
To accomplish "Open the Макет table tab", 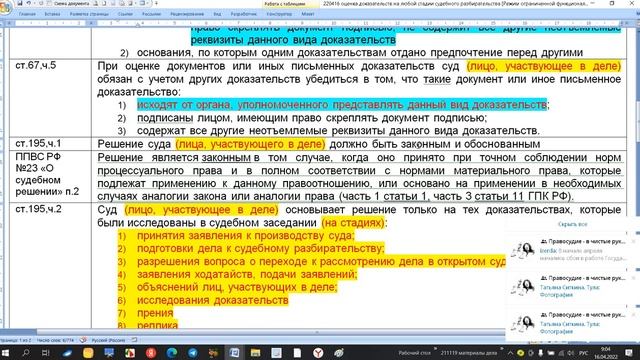I will (308, 14).
